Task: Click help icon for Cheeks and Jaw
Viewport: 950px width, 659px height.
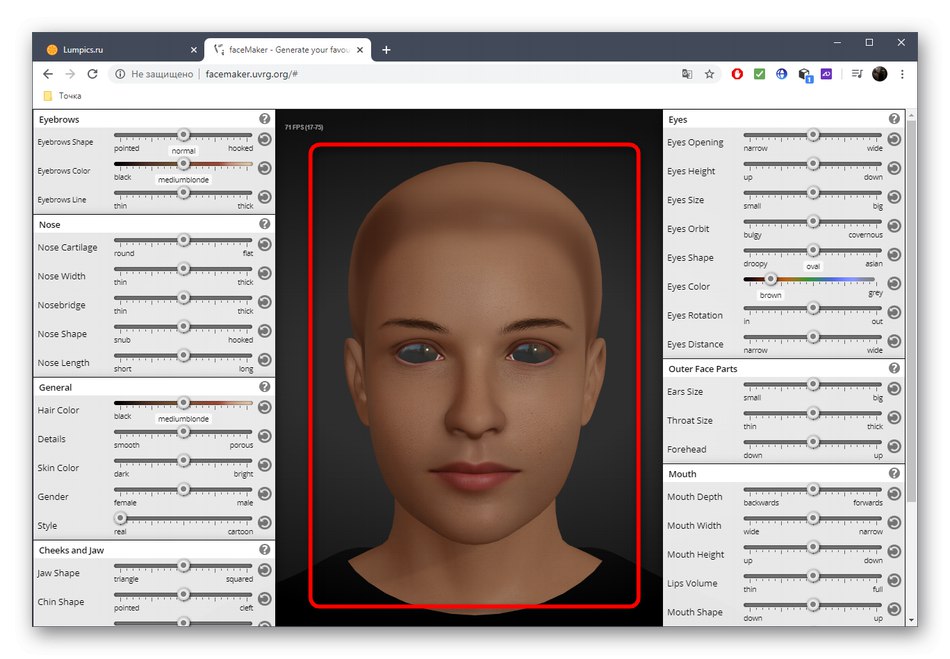Action: [264, 549]
